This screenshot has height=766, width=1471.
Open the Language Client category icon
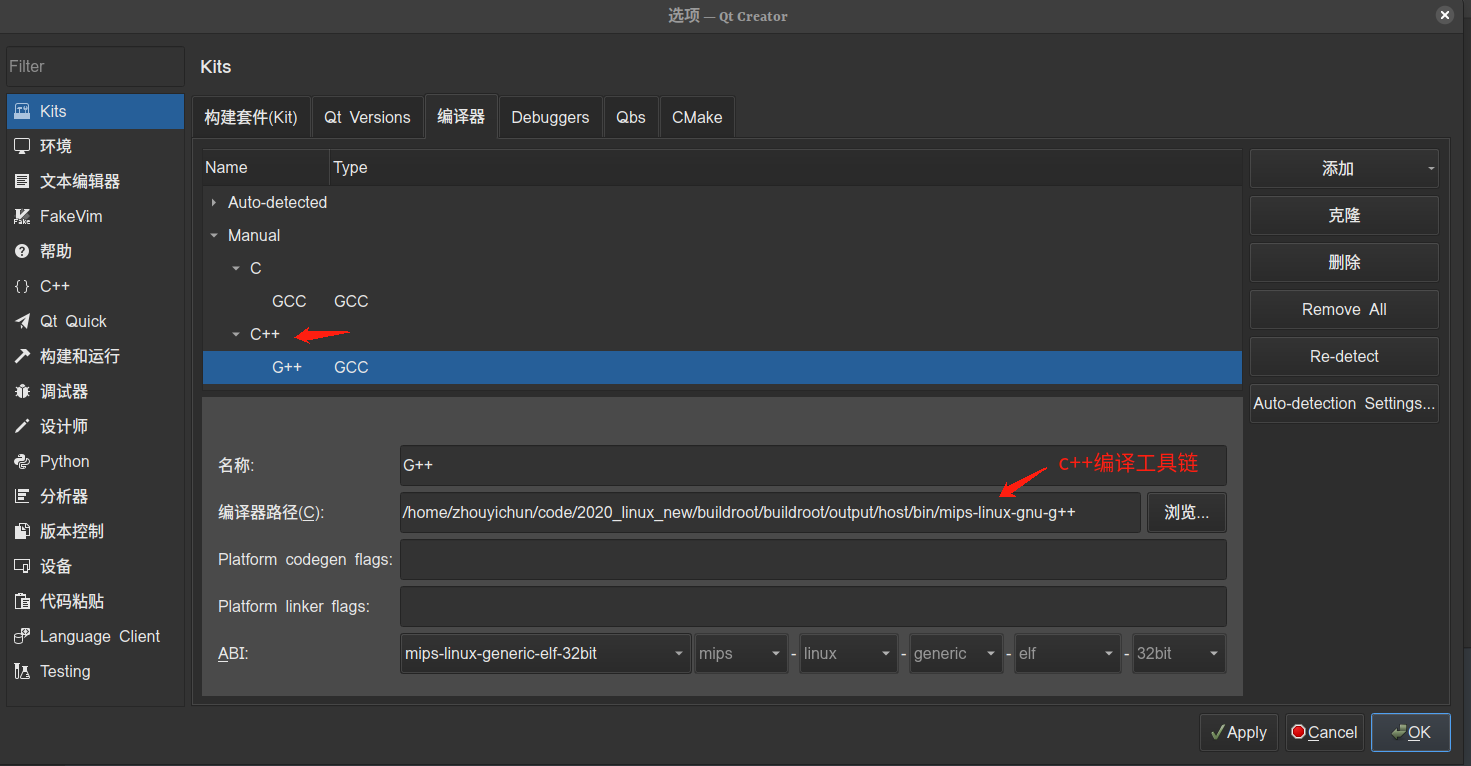[x=22, y=636]
